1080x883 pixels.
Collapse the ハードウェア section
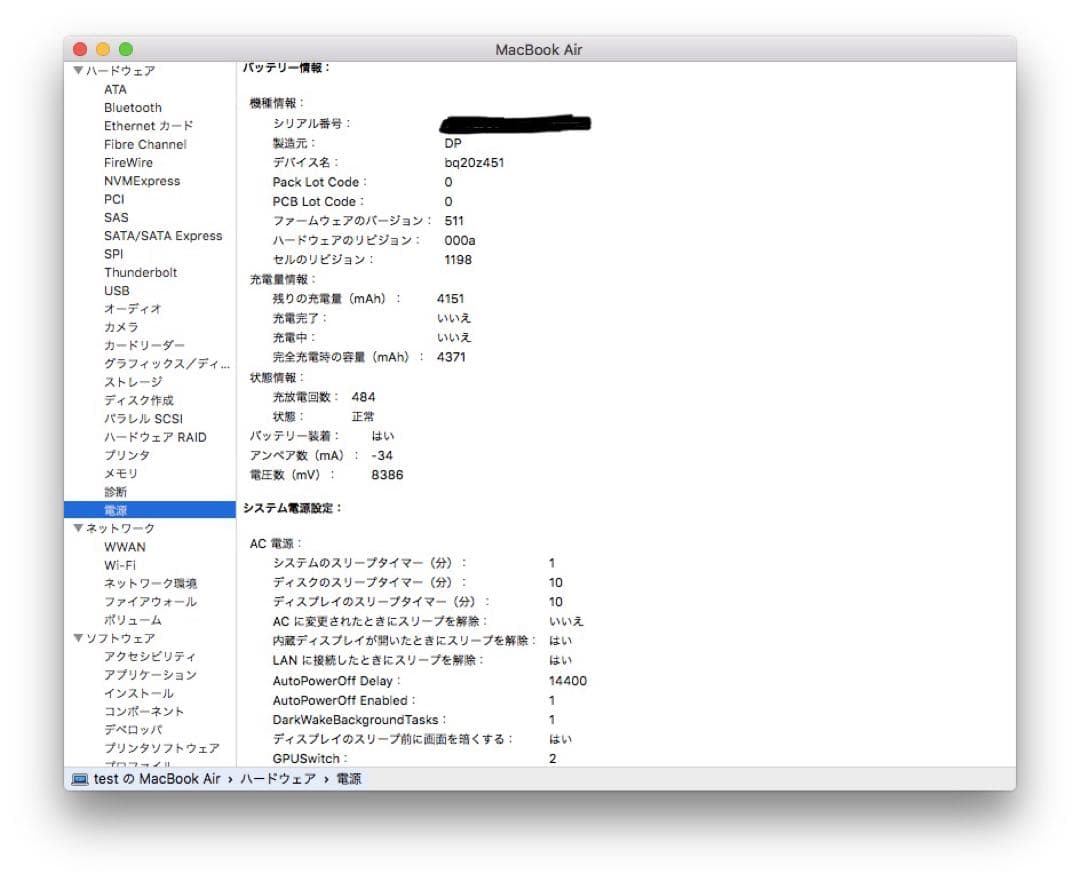pyautogui.click(x=78, y=70)
